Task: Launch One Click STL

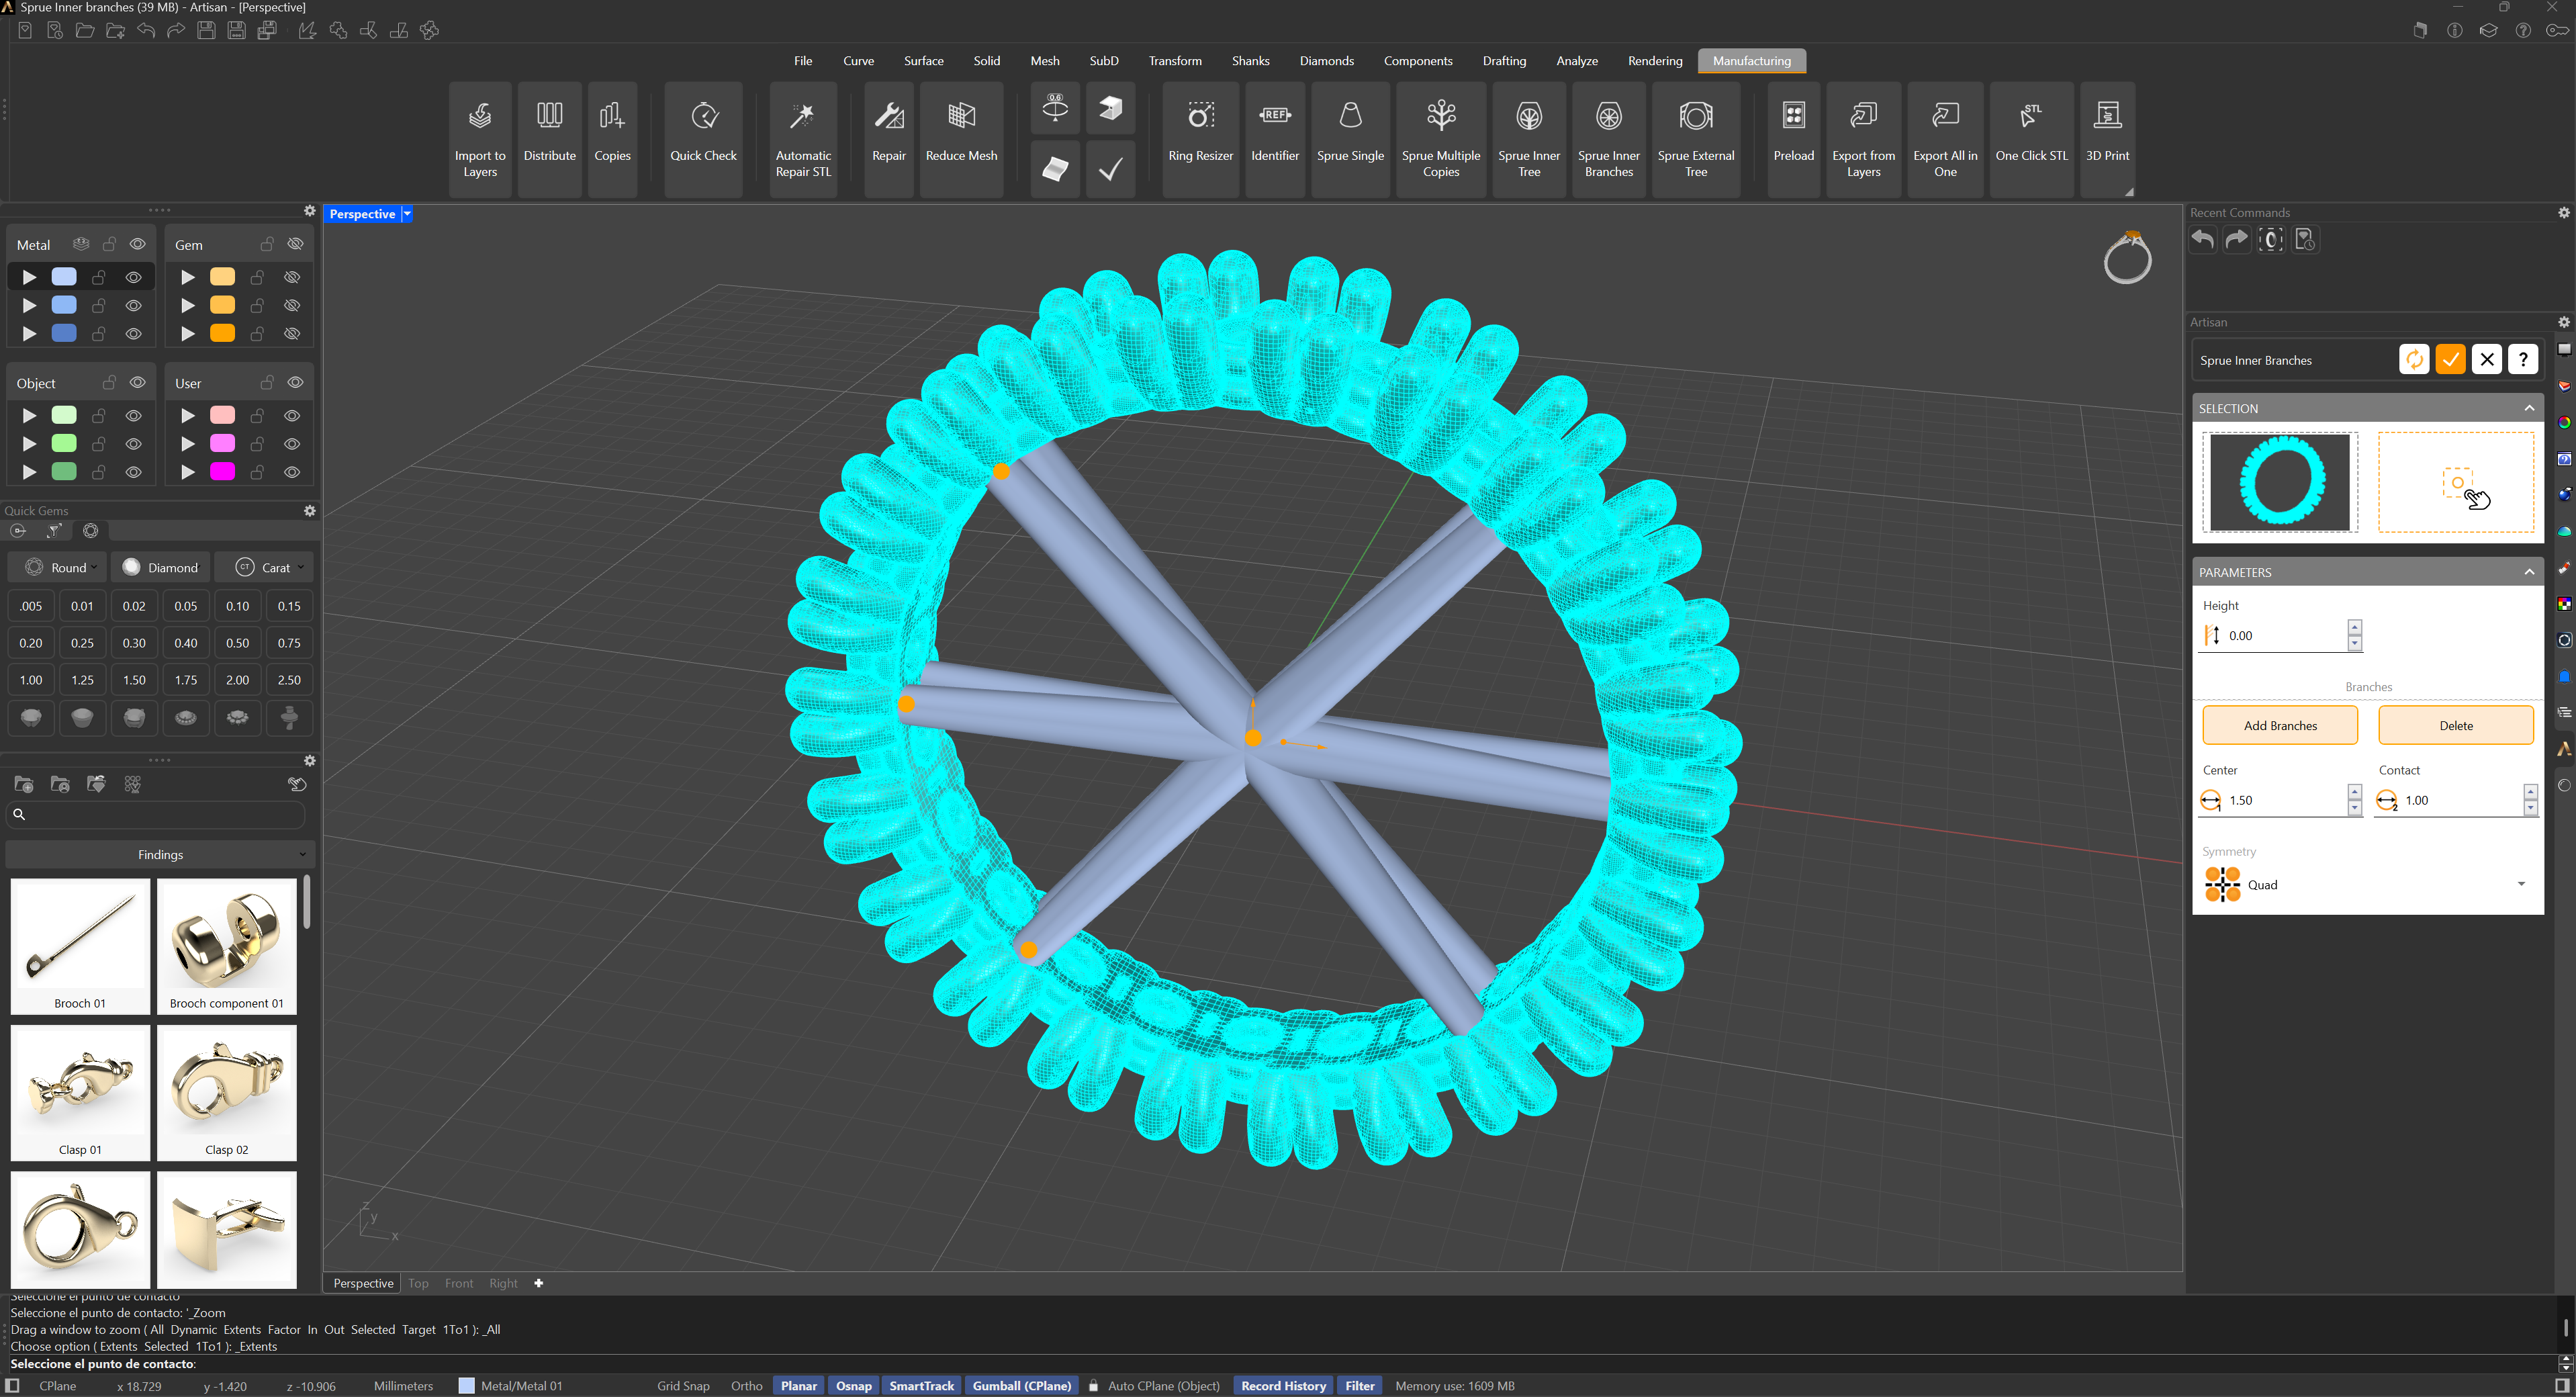Action: click(2031, 139)
